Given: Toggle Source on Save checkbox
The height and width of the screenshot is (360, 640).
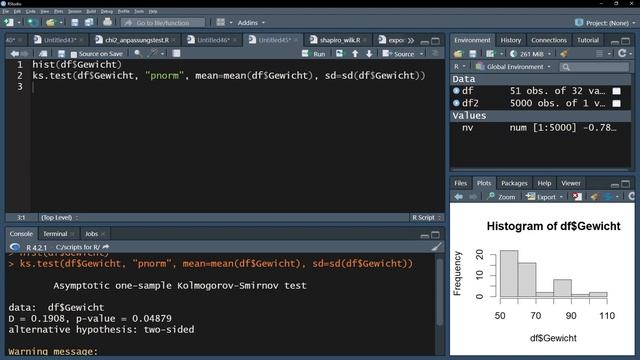Looking at the screenshot, I should coord(74,54).
